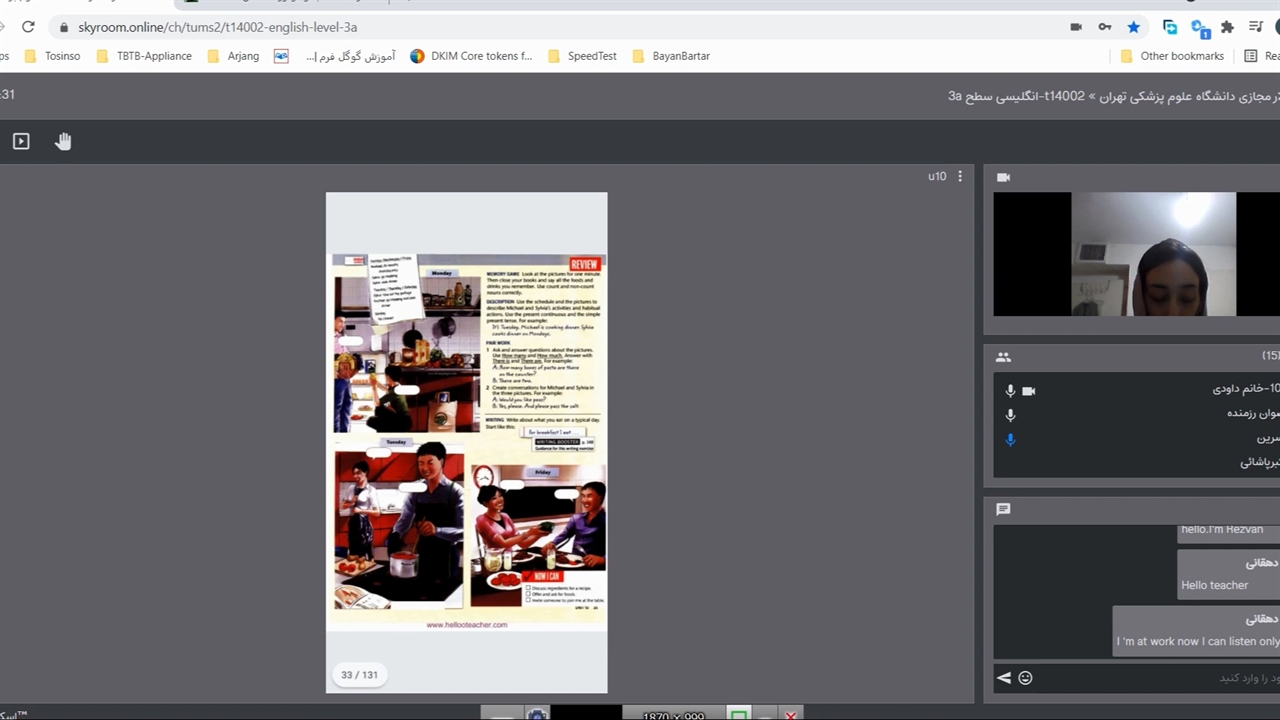Click the send message arrow icon
The image size is (1280, 720).
[1004, 678]
